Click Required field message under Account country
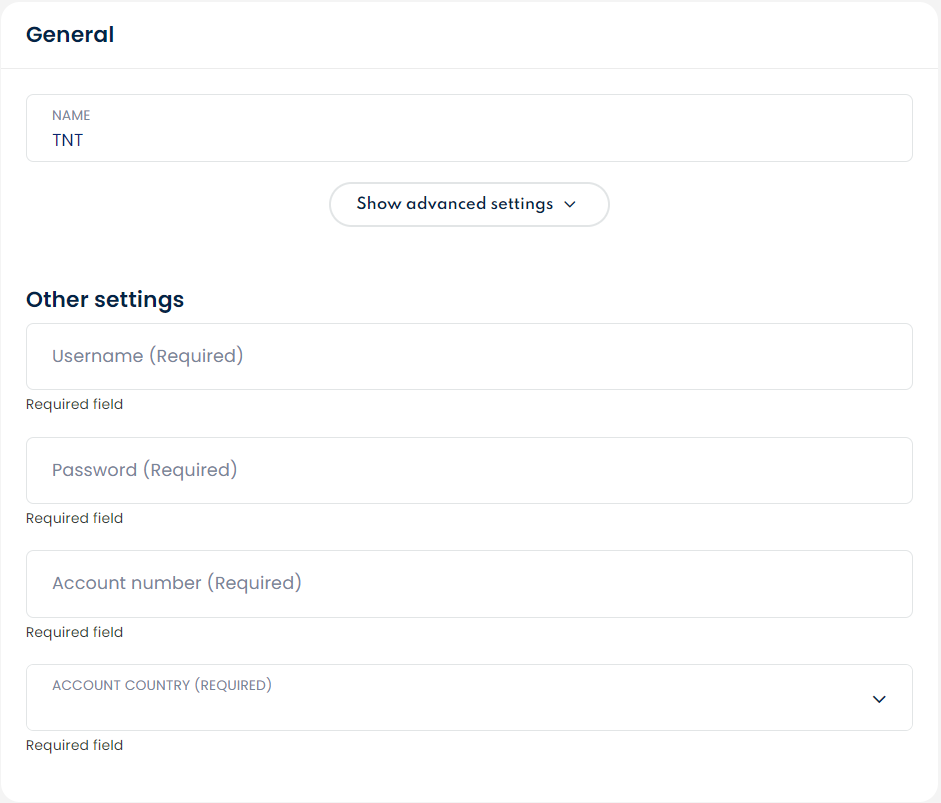Viewport: 941px width, 803px height. point(75,745)
